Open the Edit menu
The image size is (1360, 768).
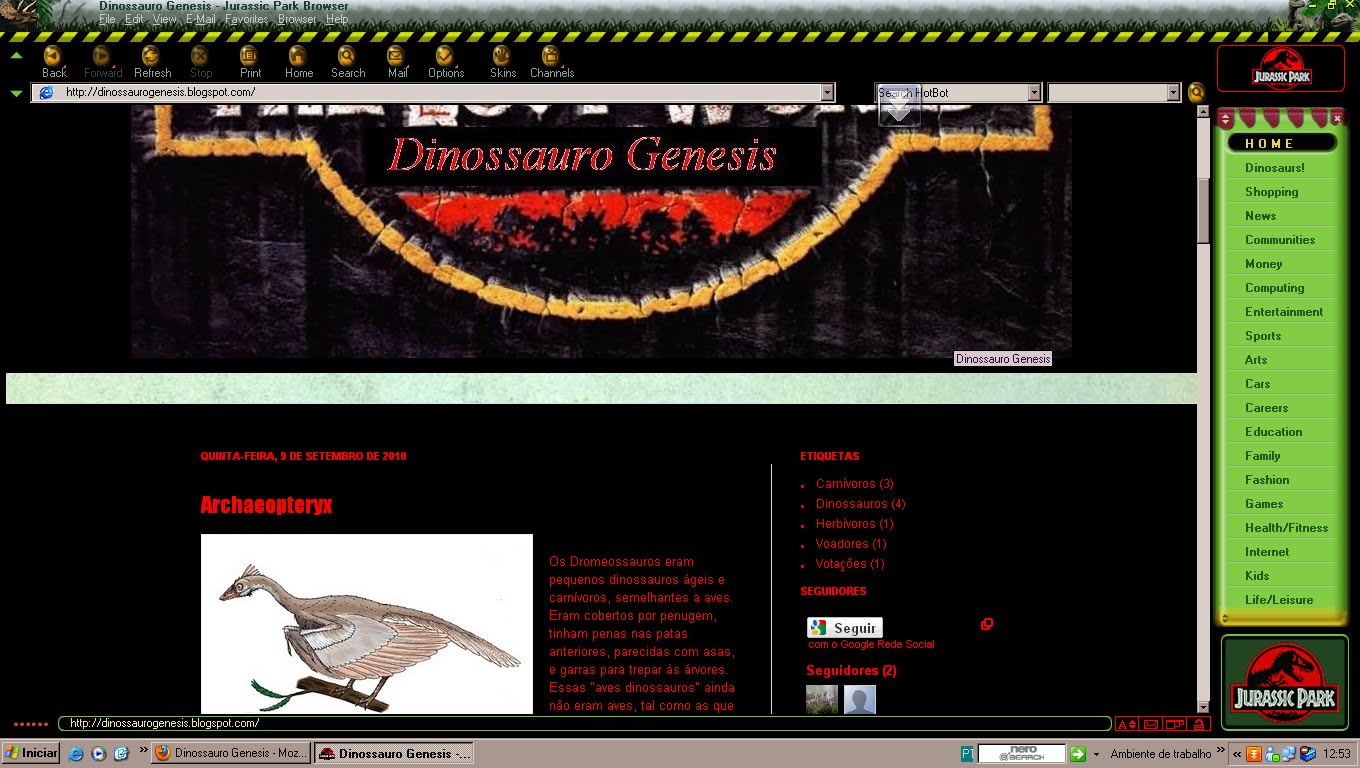(134, 19)
